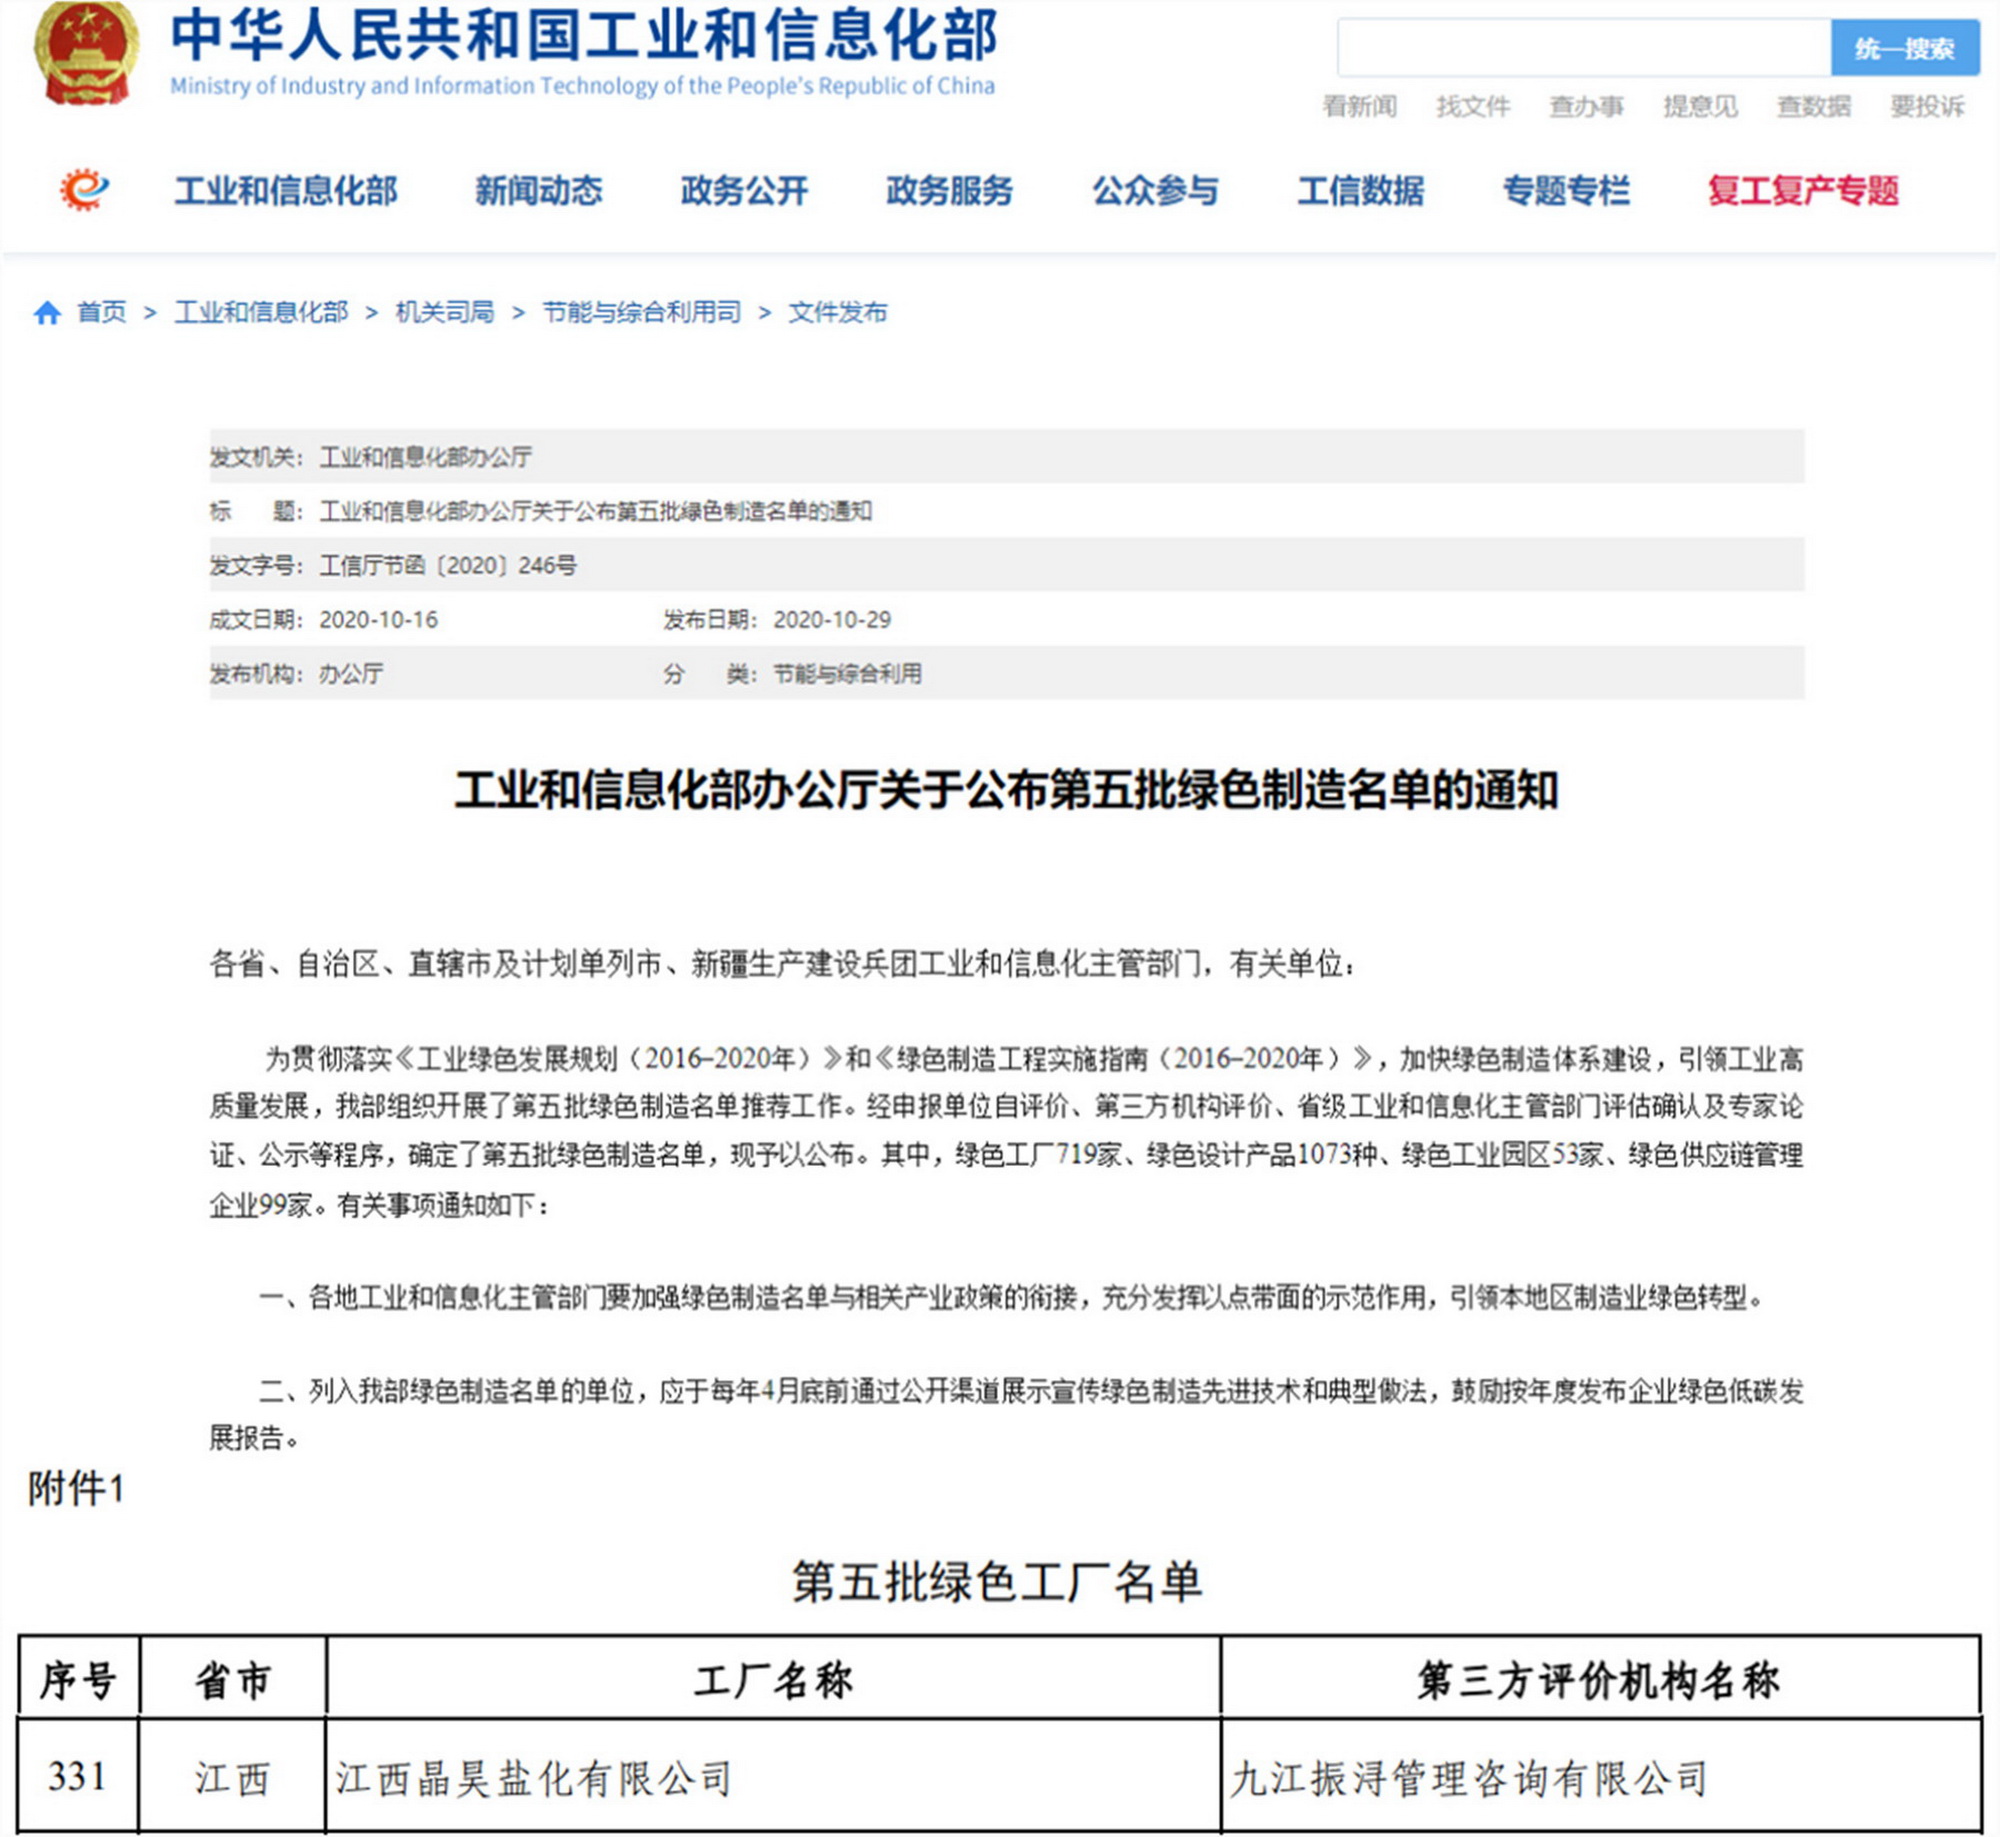Click the orange e-government swirl icon
2000x1837 pixels.
(x=84, y=189)
